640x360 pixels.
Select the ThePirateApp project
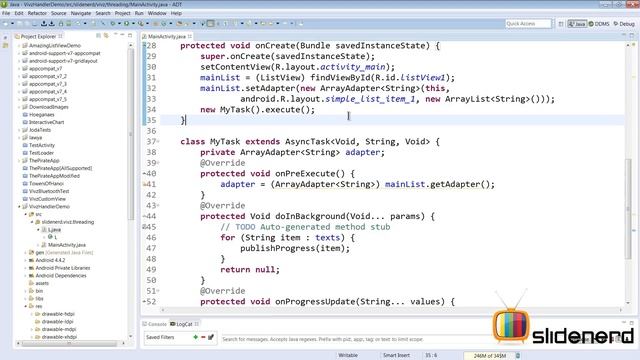pos(44,161)
